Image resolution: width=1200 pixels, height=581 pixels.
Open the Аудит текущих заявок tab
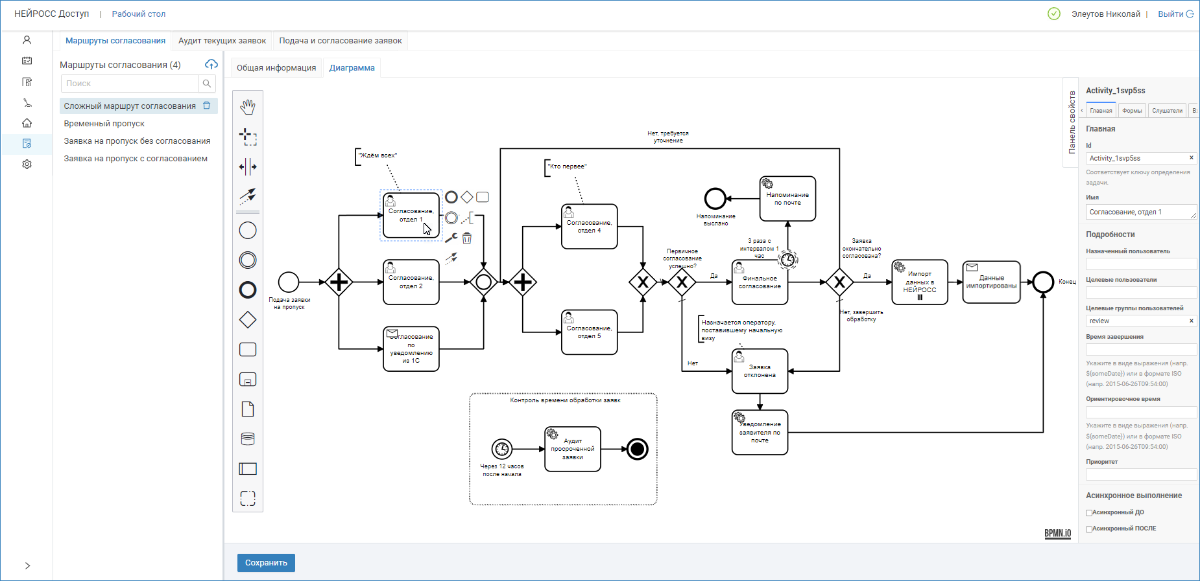tap(222, 41)
